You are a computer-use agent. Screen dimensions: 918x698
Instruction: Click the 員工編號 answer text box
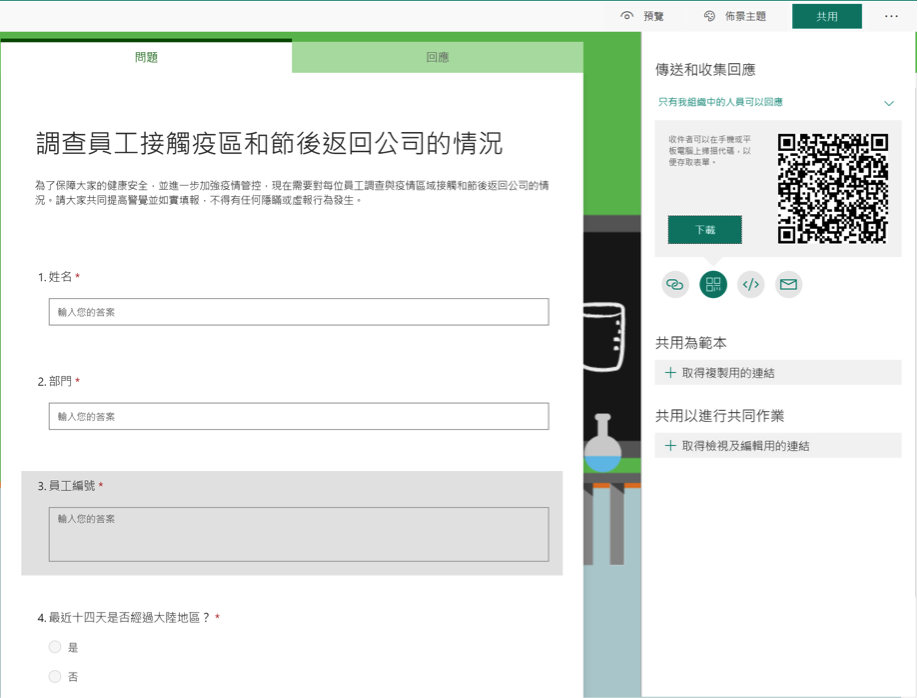[298, 534]
